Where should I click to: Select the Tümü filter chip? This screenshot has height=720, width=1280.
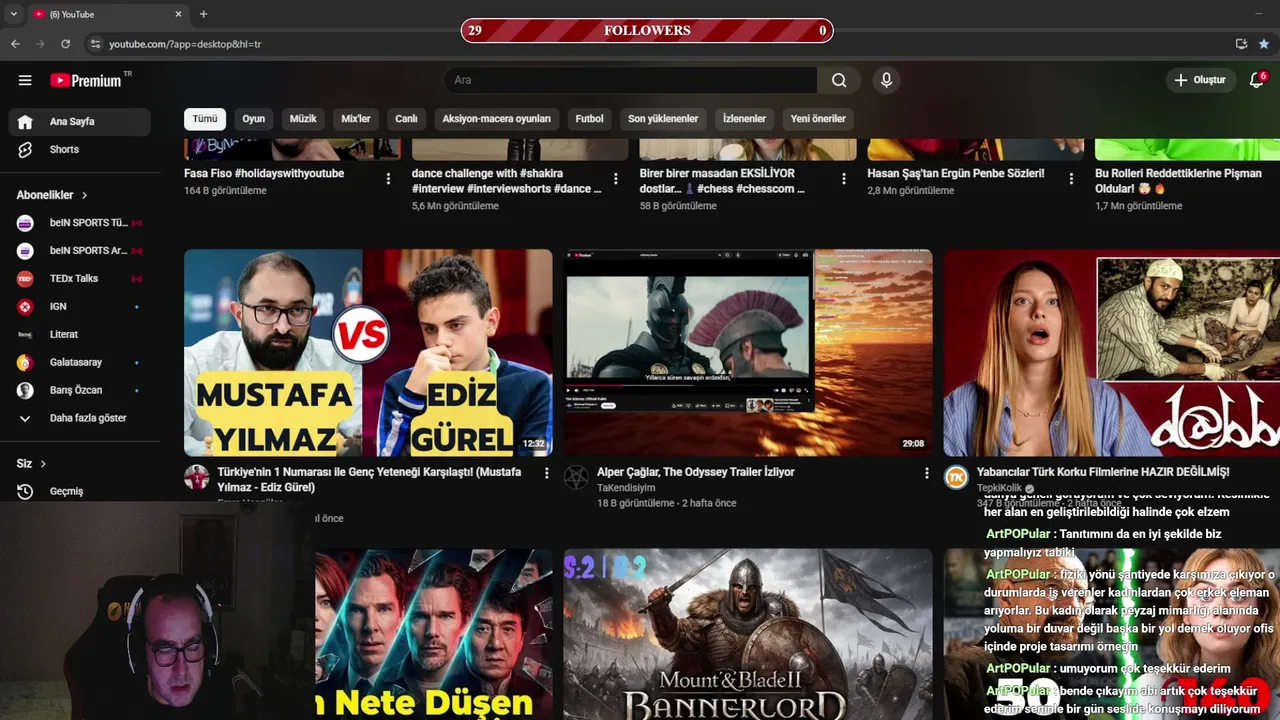pyautogui.click(x=205, y=119)
